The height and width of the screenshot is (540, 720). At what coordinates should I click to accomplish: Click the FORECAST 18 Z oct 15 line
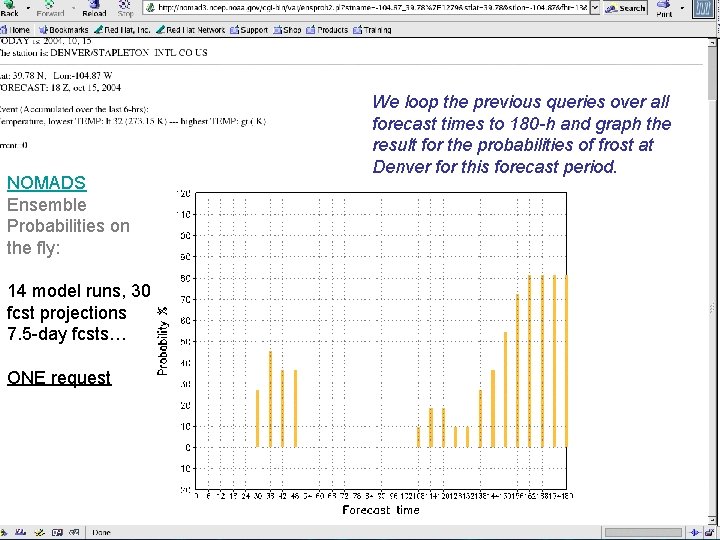(61, 87)
